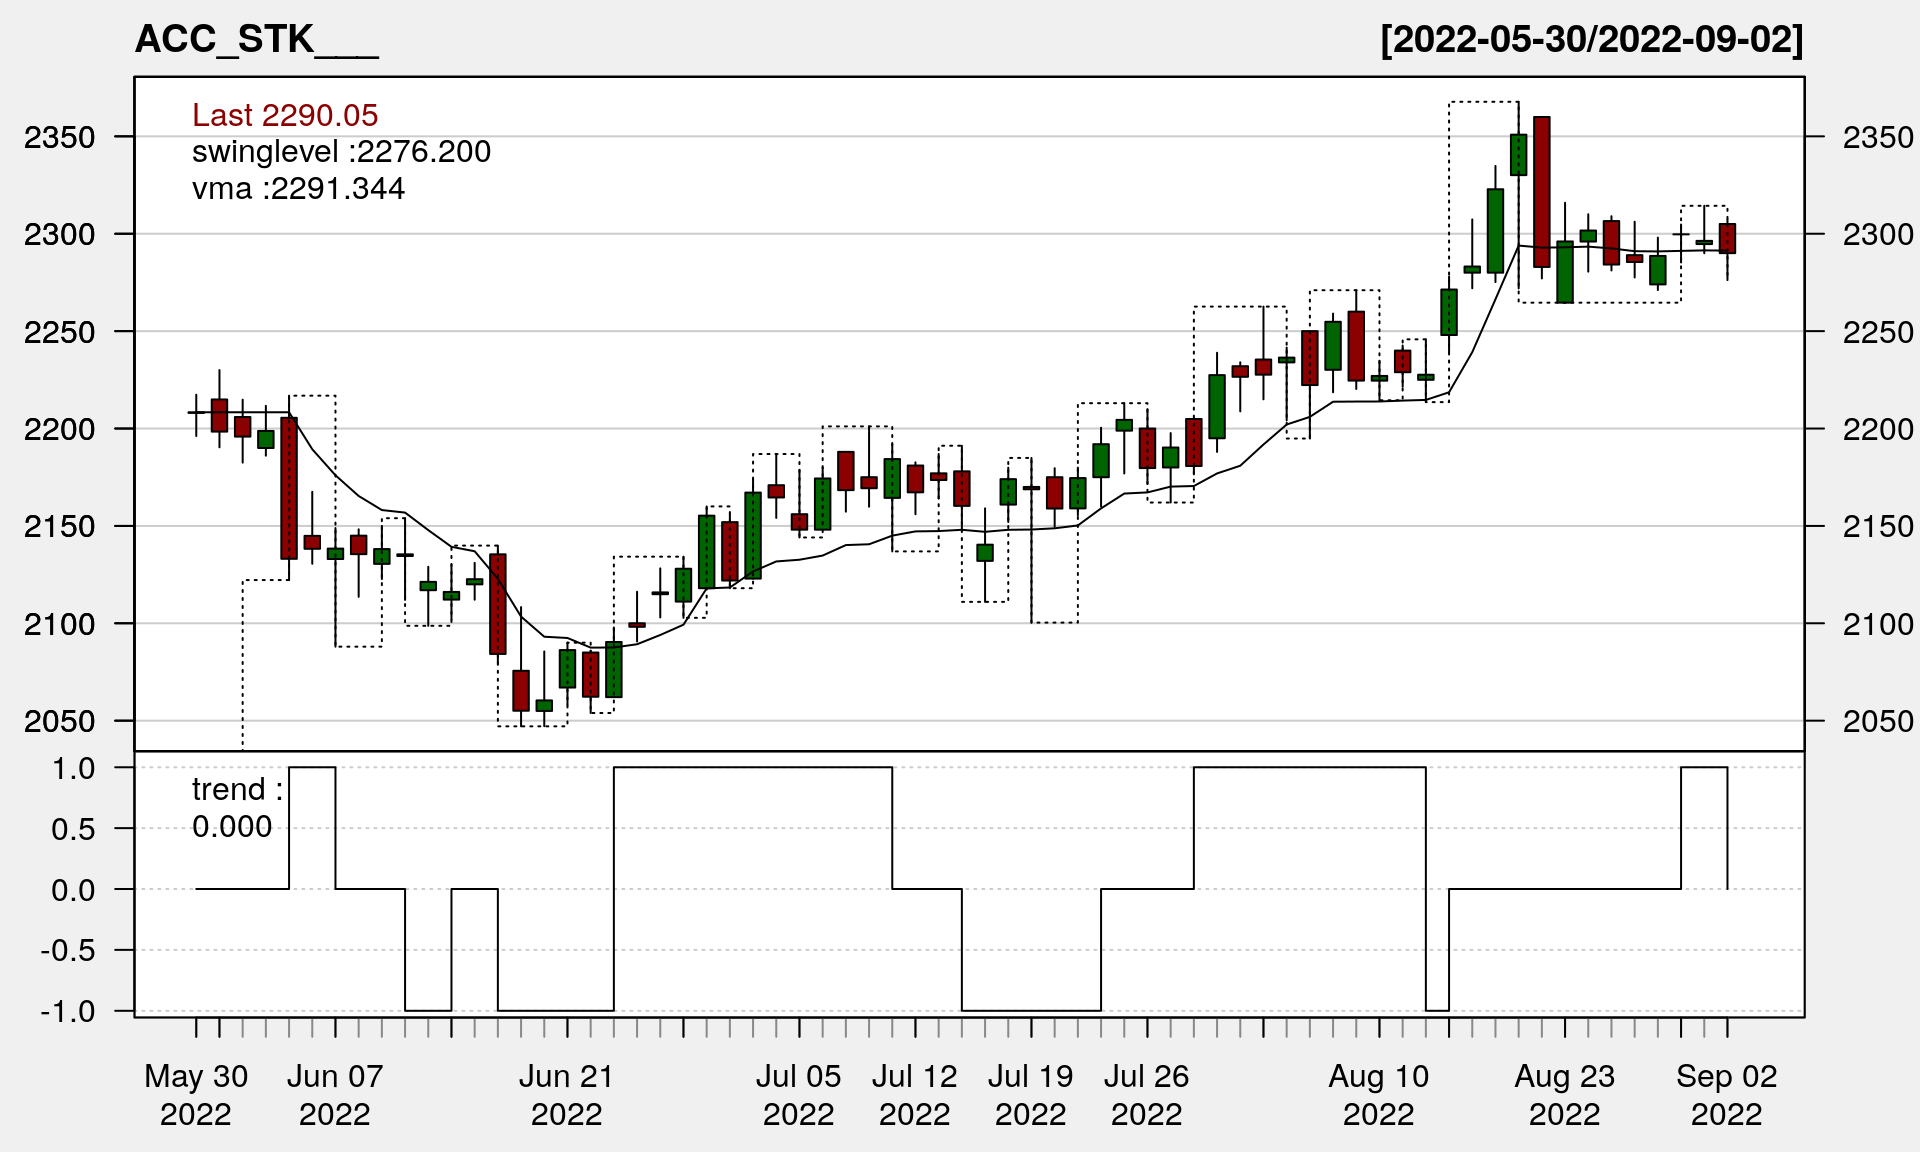Click the large red candle in early June
The height and width of the screenshot is (1152, 1920).
point(289,488)
